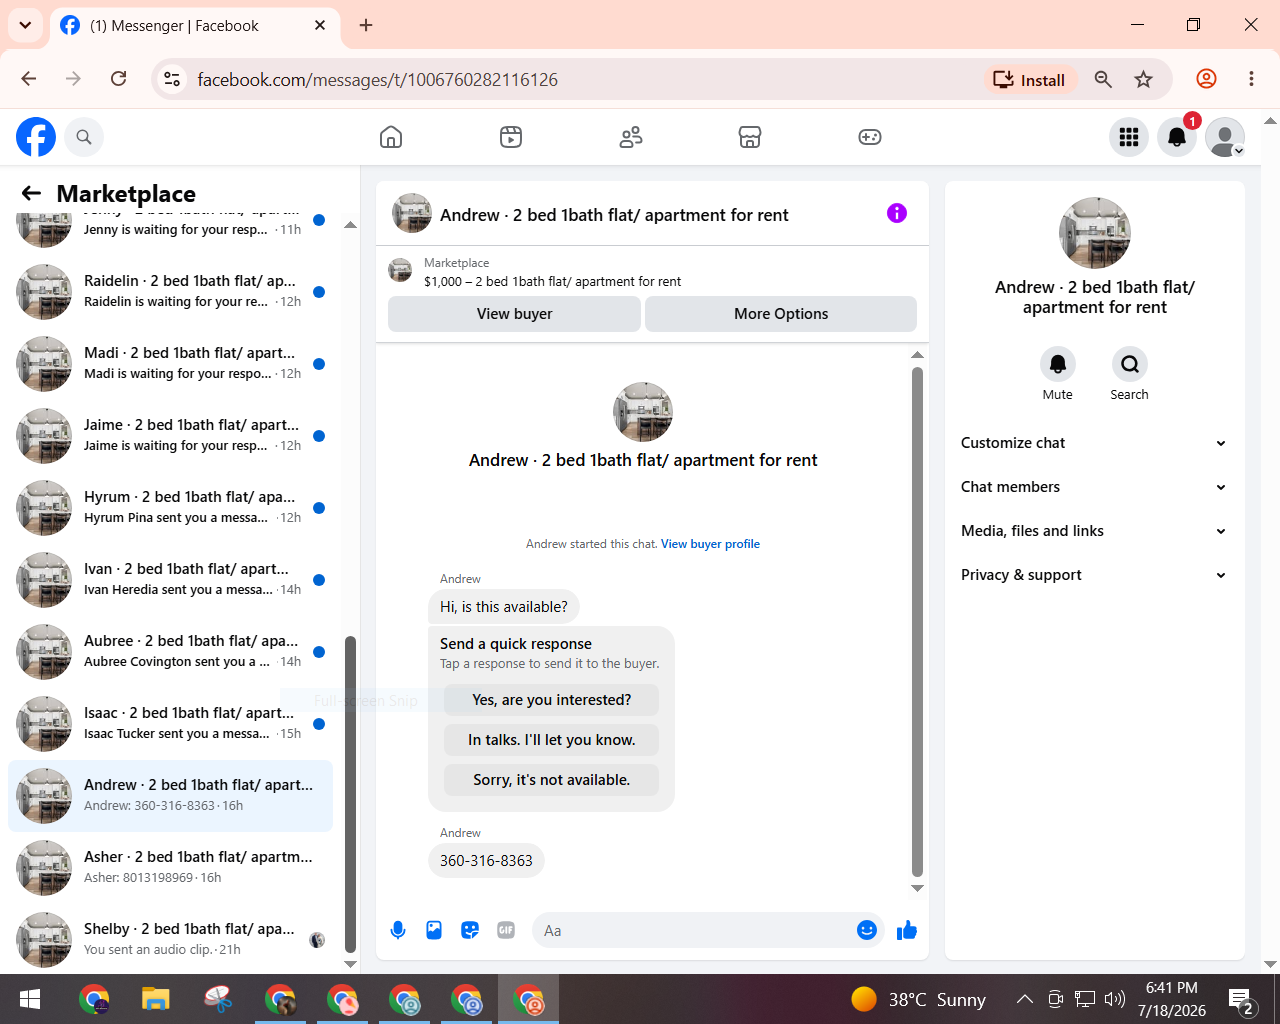1280x1024 pixels.
Task: Choose a GIF
Action: pyautogui.click(x=506, y=930)
